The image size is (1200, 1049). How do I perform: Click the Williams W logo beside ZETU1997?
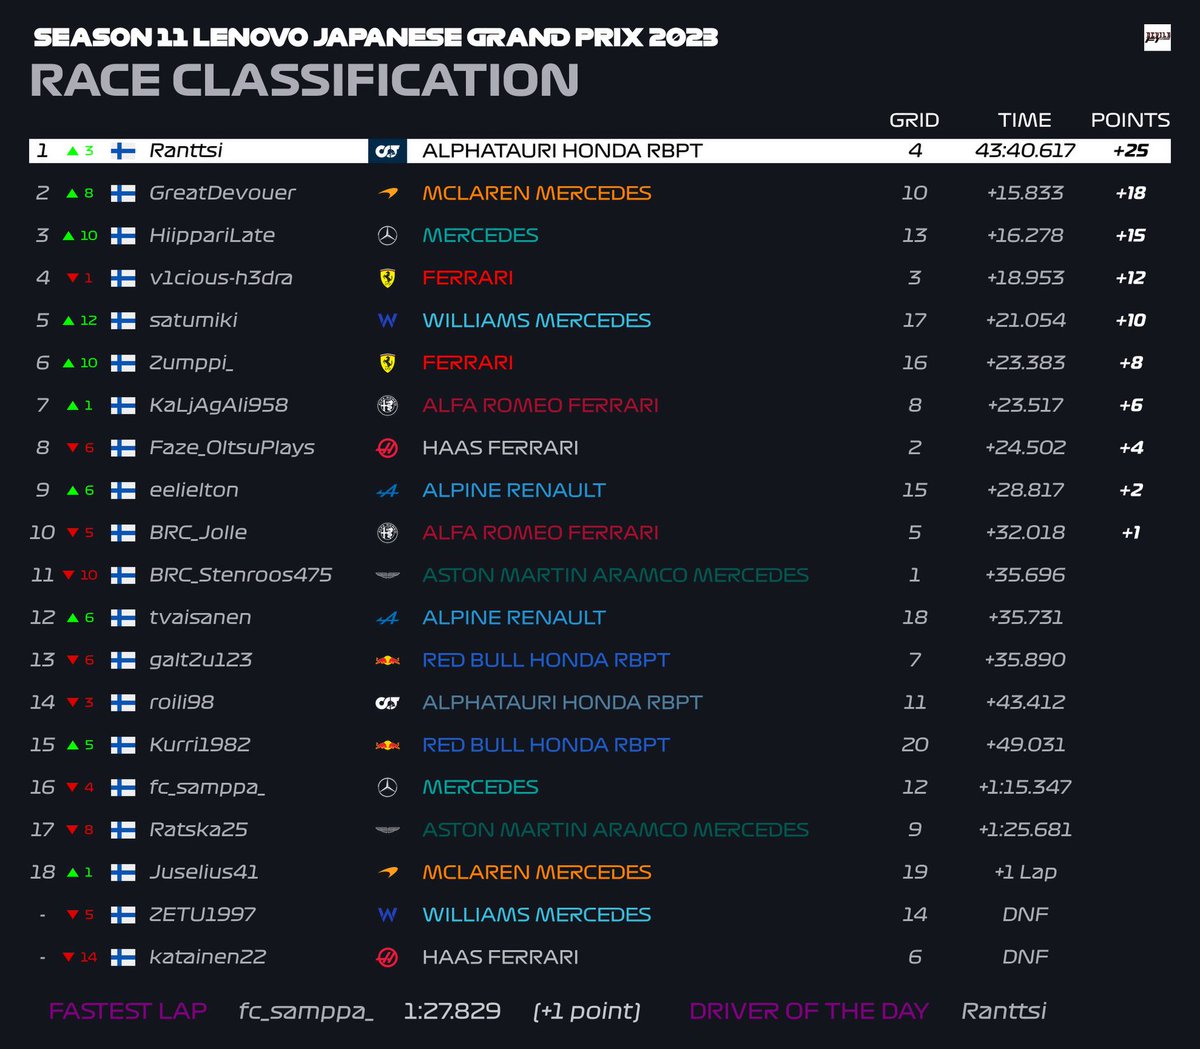coord(387,915)
